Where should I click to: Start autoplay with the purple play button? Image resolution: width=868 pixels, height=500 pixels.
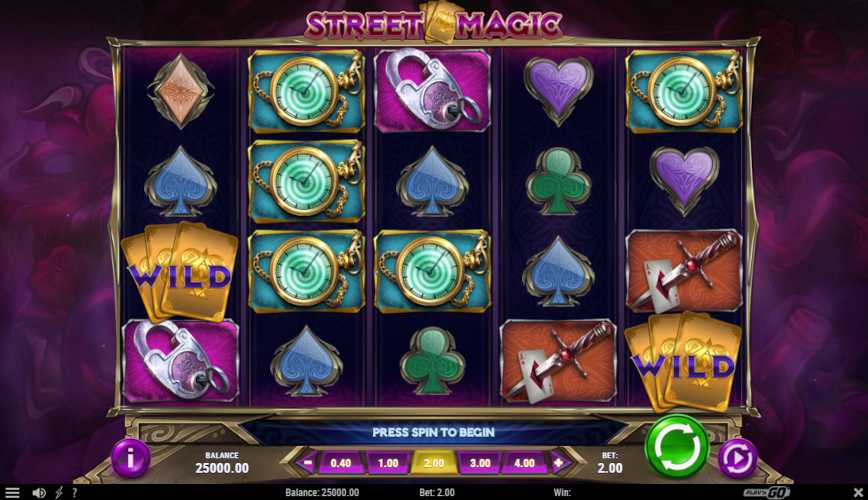click(738, 458)
